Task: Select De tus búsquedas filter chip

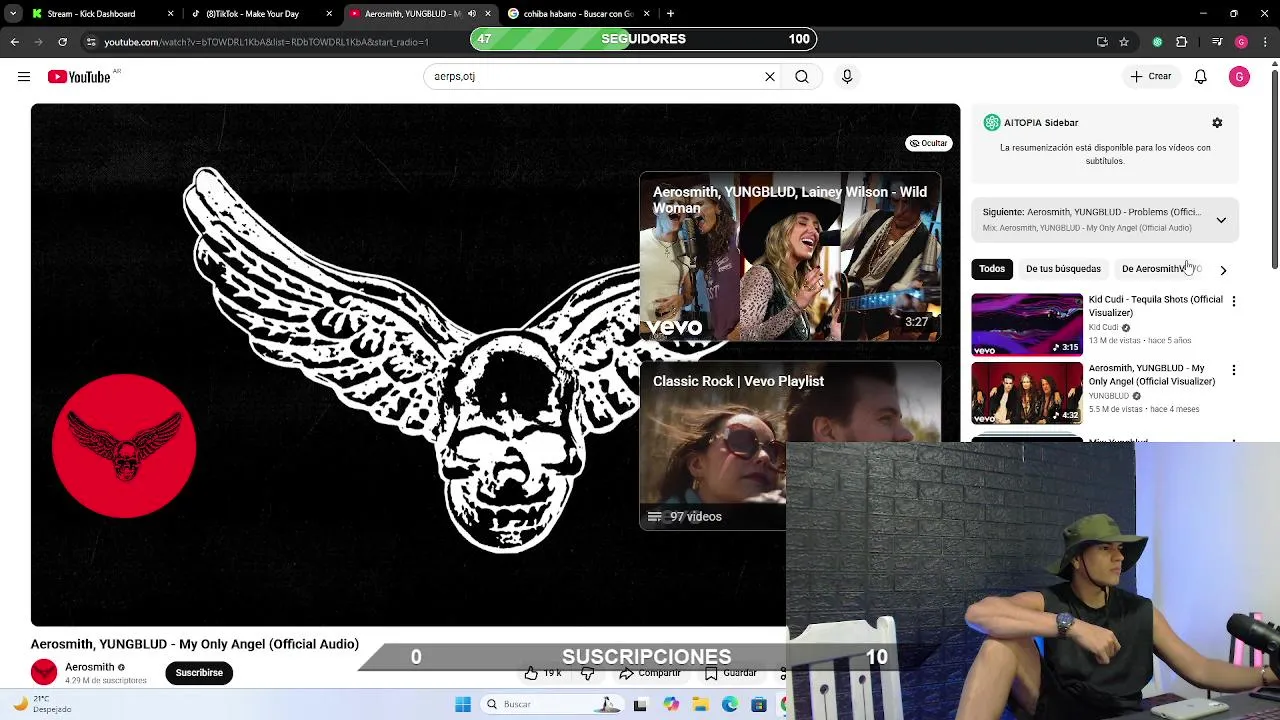Action: (x=1063, y=268)
